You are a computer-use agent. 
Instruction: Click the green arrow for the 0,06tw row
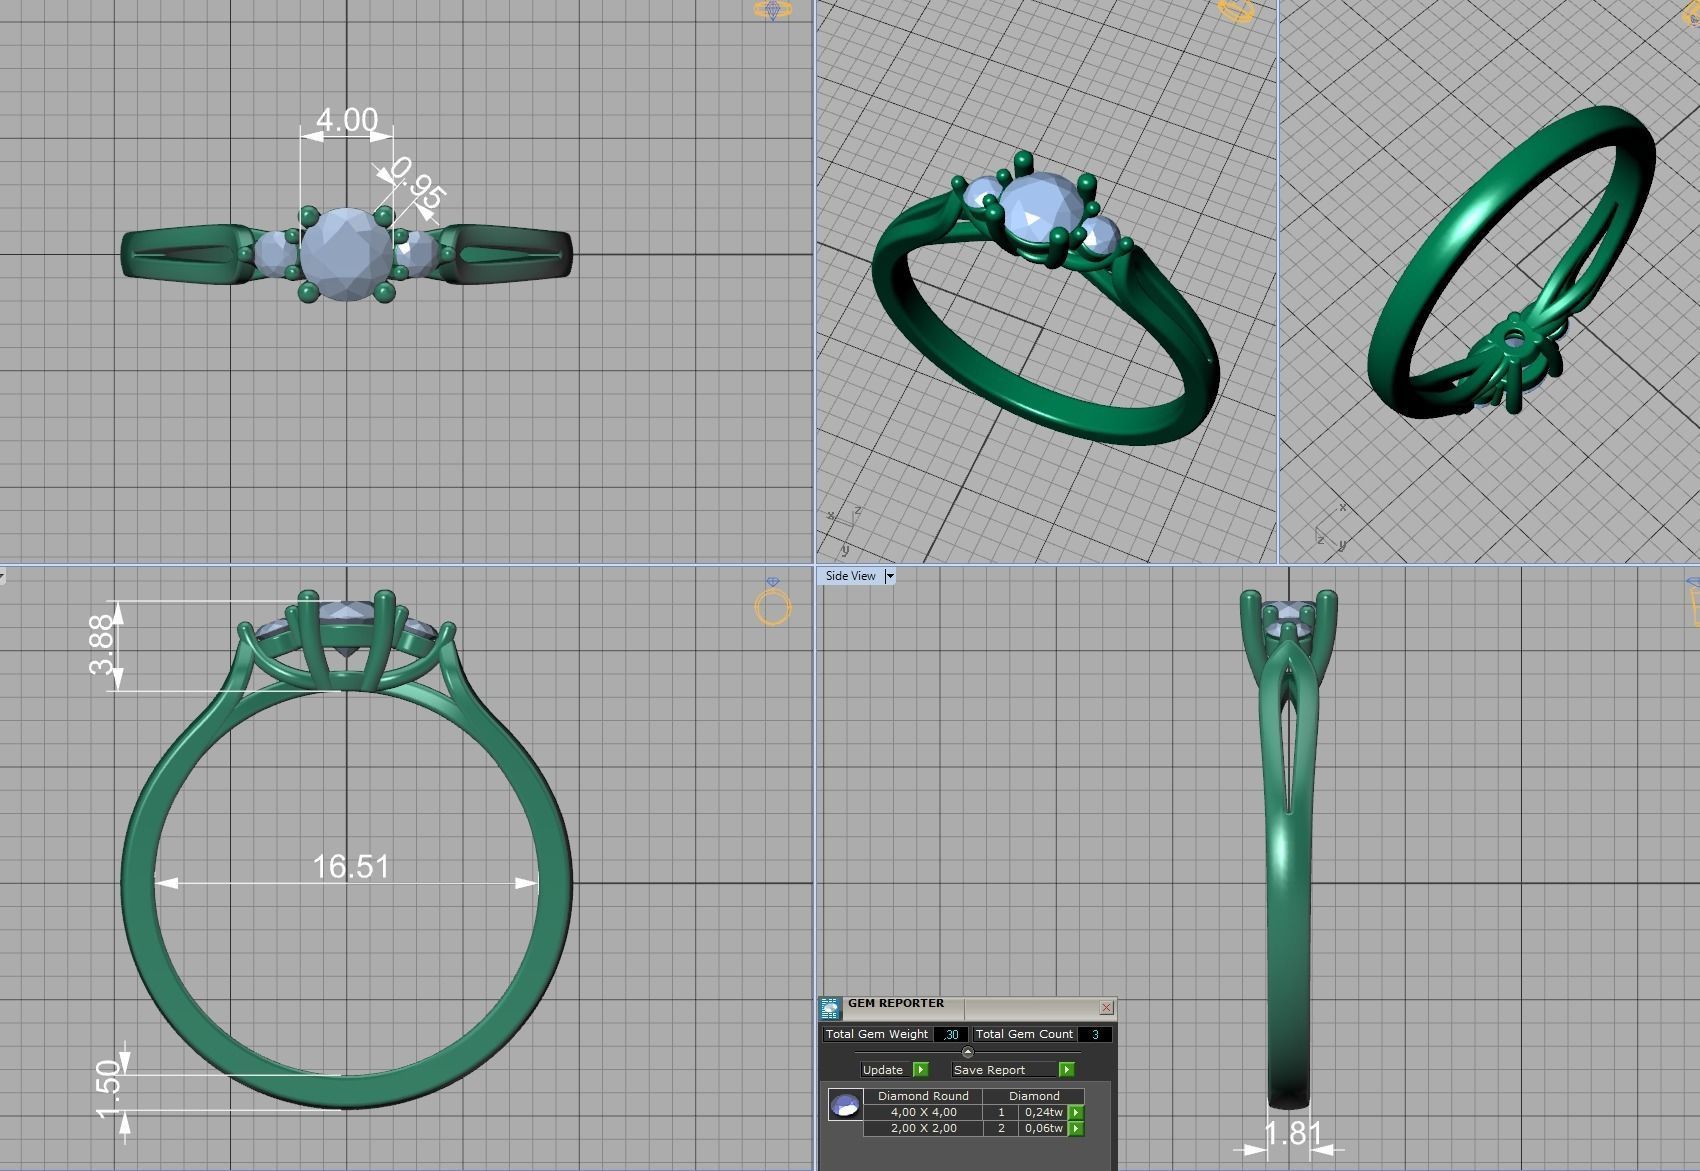click(1076, 1129)
